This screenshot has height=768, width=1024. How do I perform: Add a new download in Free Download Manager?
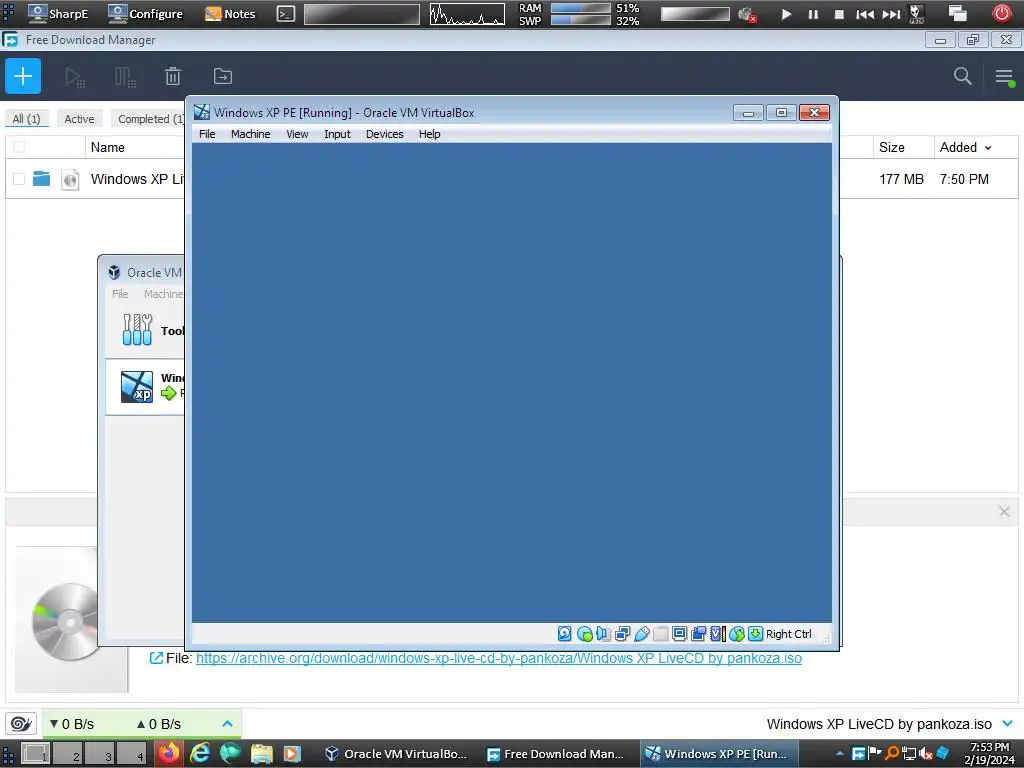[23, 76]
